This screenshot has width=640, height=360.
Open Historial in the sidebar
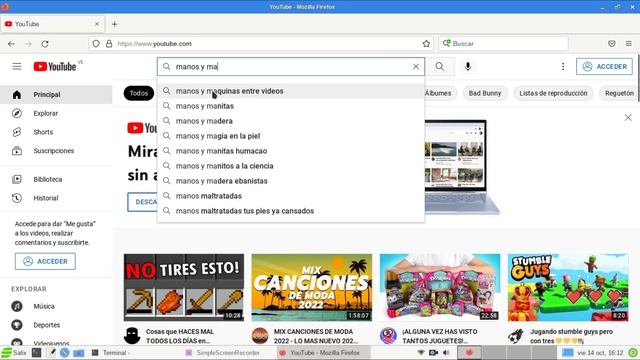coord(56,198)
